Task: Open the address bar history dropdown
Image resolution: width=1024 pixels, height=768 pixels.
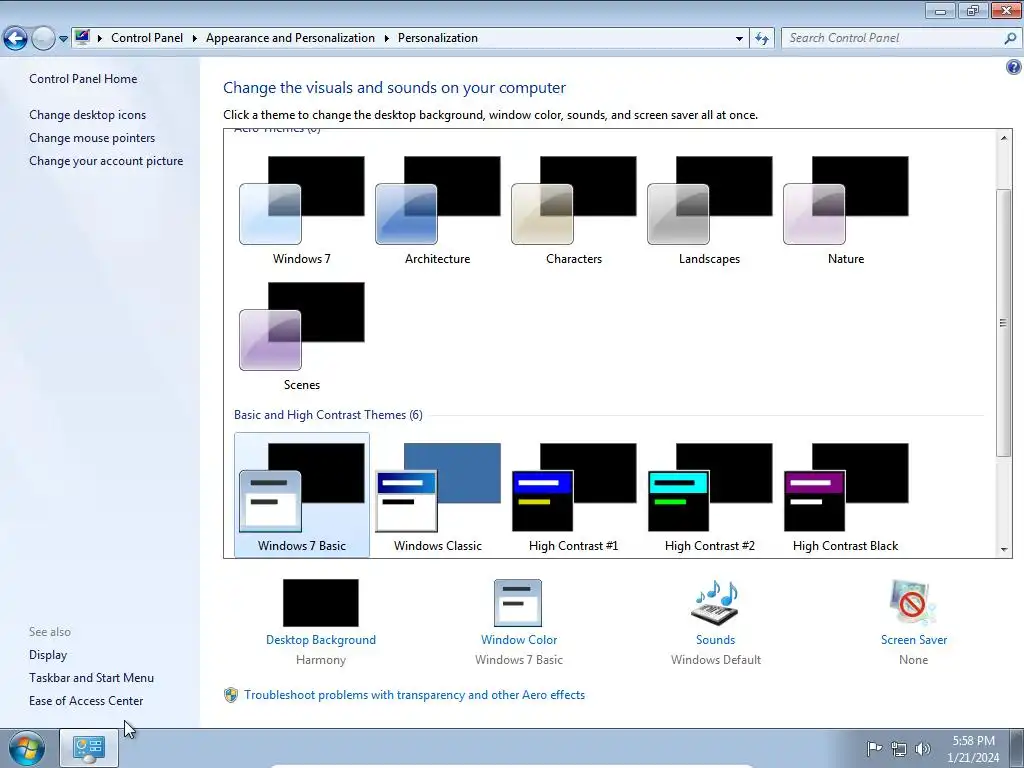Action: (739, 39)
